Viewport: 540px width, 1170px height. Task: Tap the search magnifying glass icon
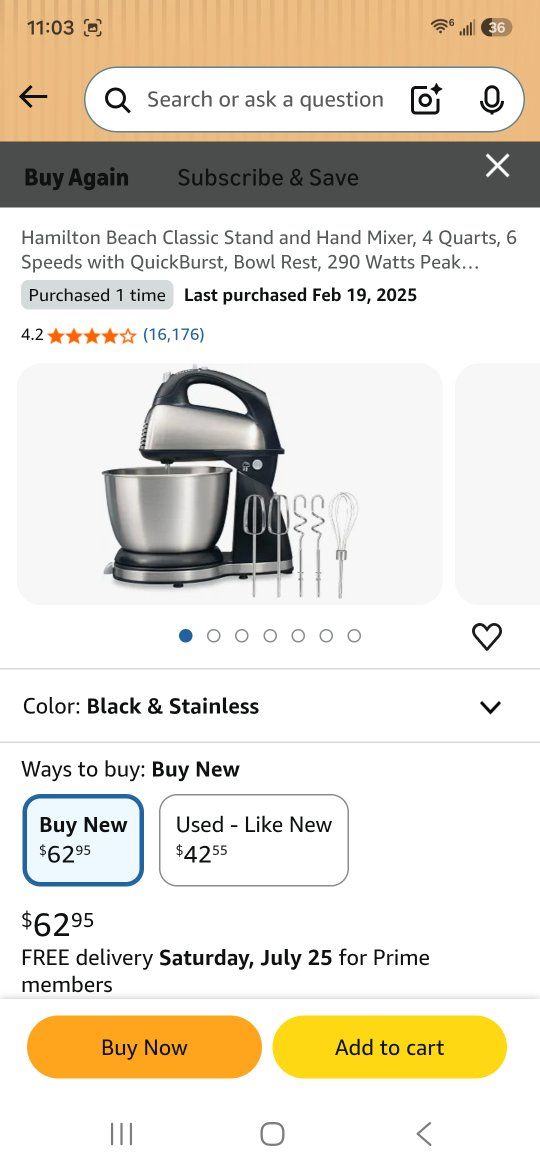pos(117,100)
